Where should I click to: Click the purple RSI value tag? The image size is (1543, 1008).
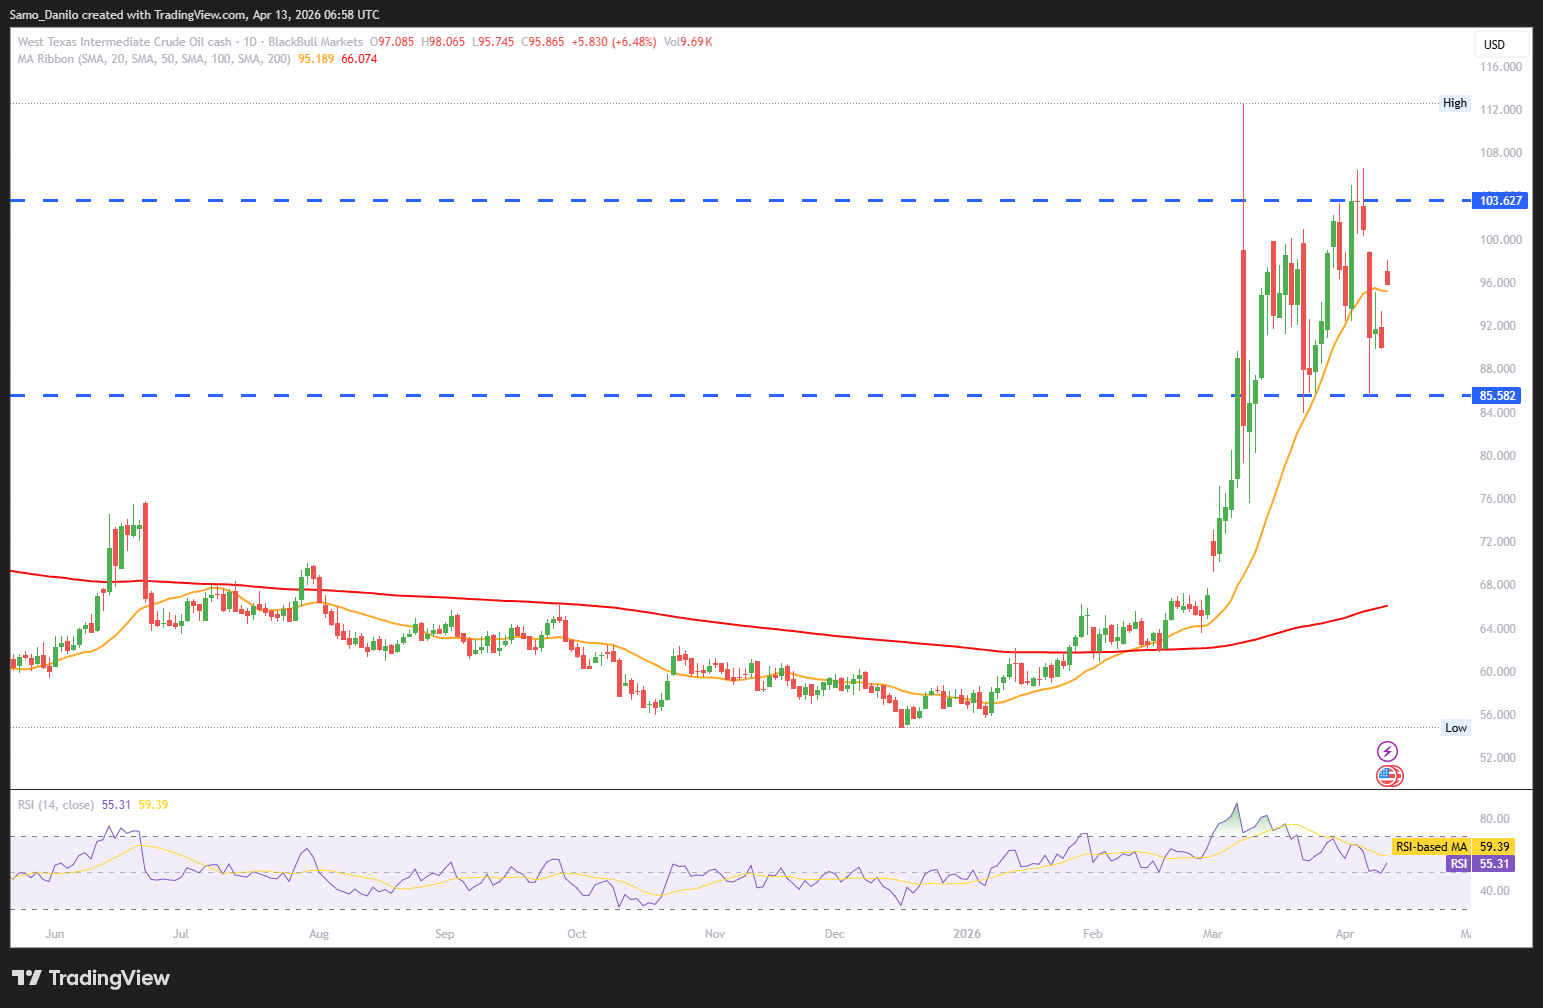click(1480, 864)
